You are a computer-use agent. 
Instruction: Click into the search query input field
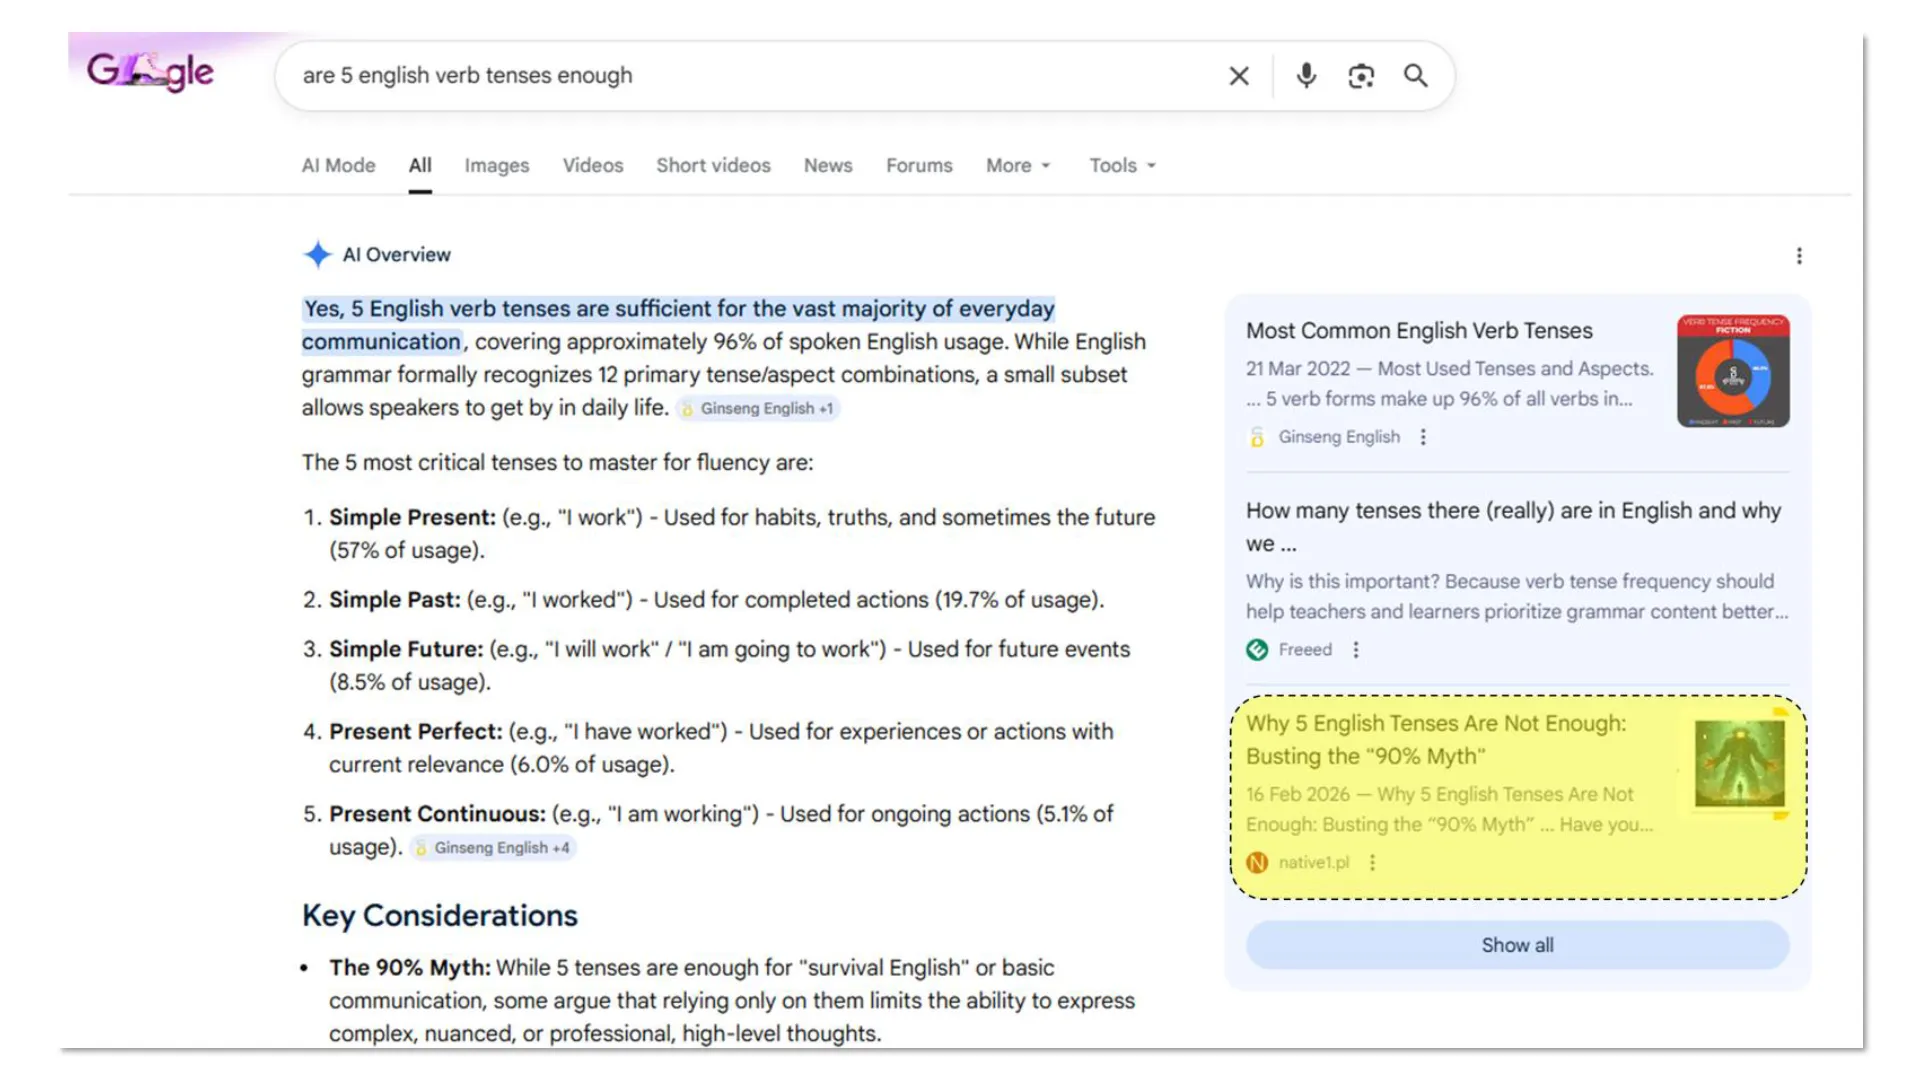(x=750, y=76)
